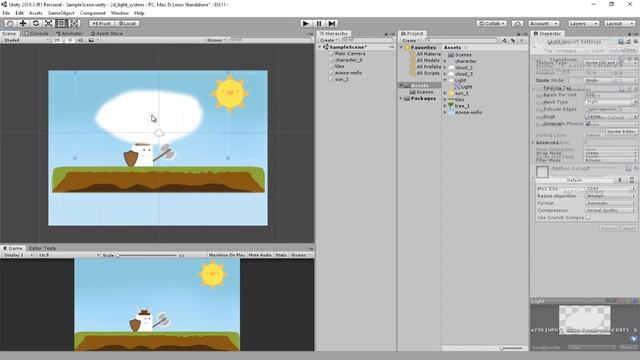Open Shaded draw mode dropdown
Viewport: 640px width, 360px height.
(25, 40)
